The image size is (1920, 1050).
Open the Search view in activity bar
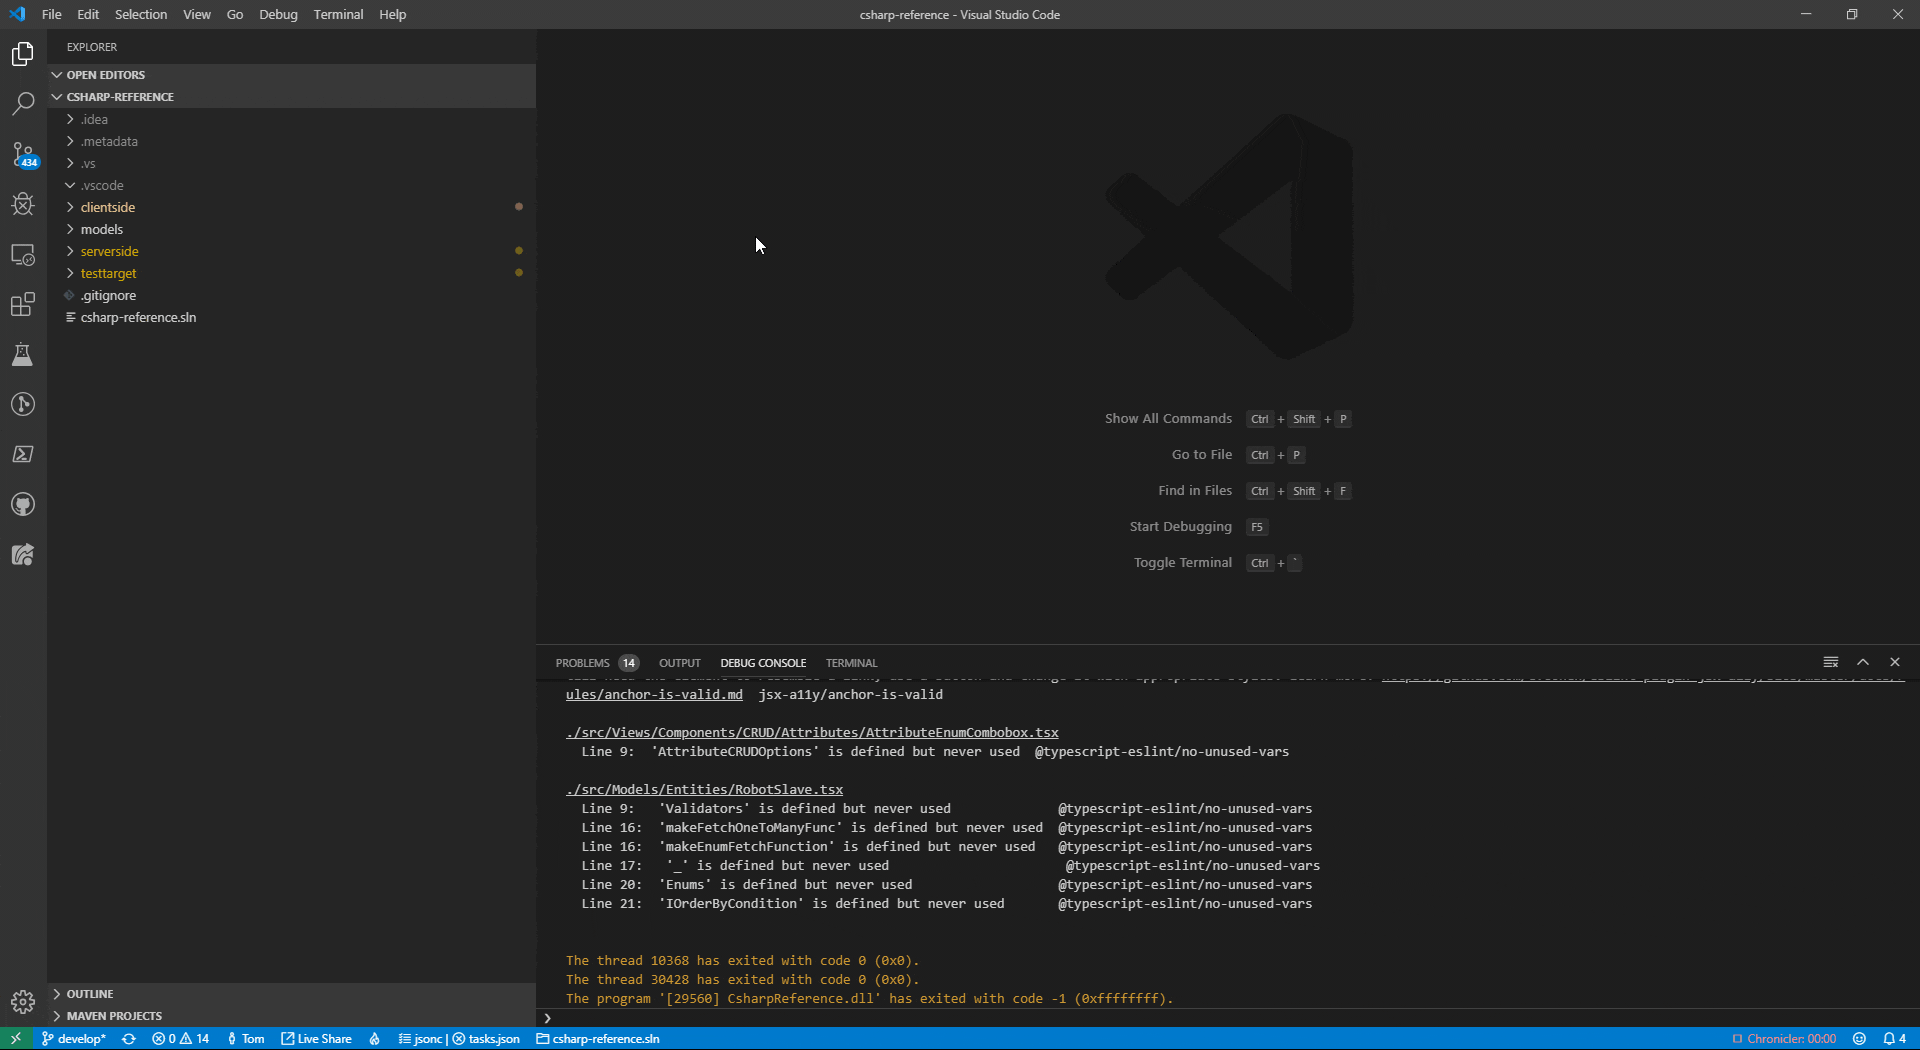(x=23, y=104)
